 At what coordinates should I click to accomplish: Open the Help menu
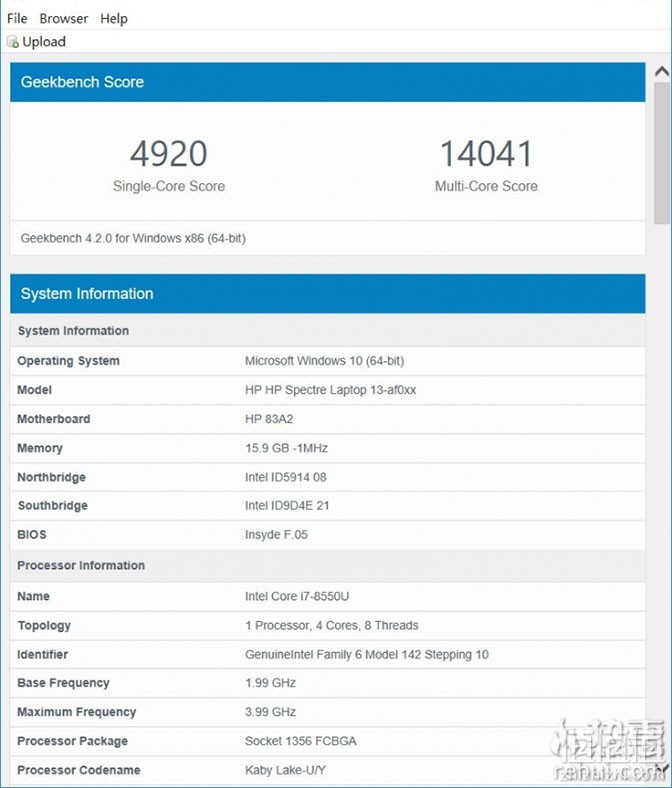tap(114, 19)
